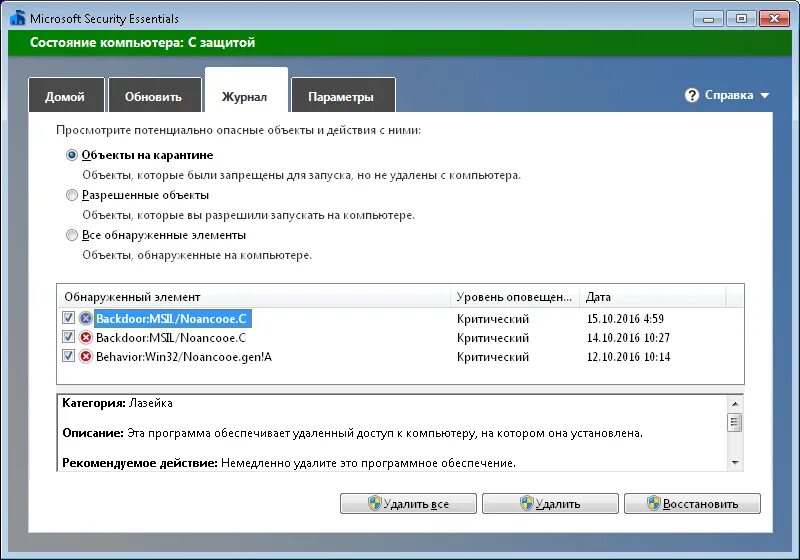Image resolution: width=800 pixels, height=560 pixels.
Task: Click 'Критический' in the 12.10.2016 row
Action: pyautogui.click(x=493, y=357)
